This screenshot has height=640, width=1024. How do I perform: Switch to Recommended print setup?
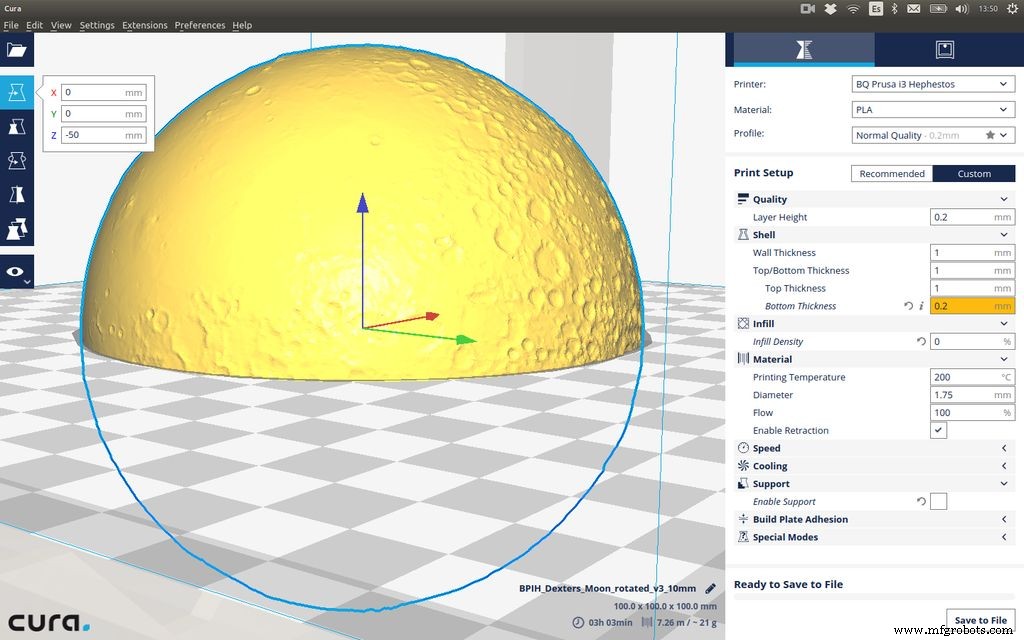[x=891, y=173]
